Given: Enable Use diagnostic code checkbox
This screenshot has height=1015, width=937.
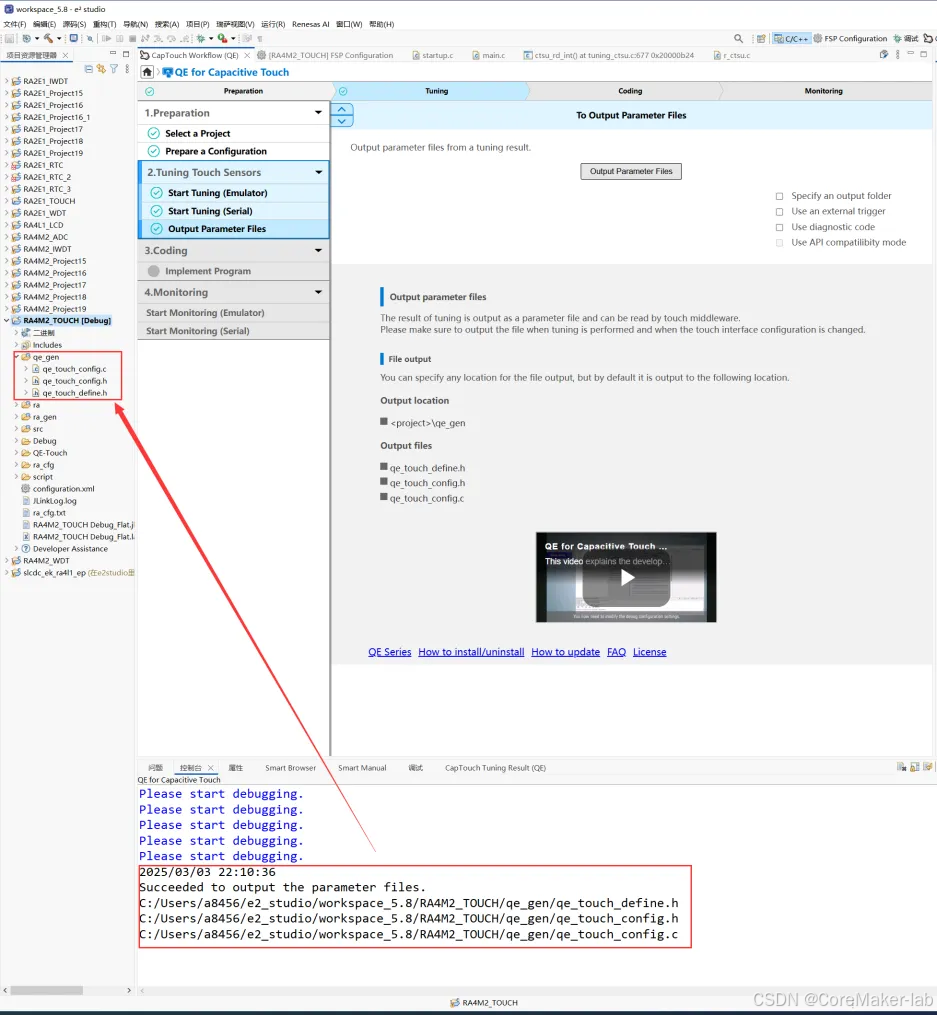Looking at the screenshot, I should [779, 227].
